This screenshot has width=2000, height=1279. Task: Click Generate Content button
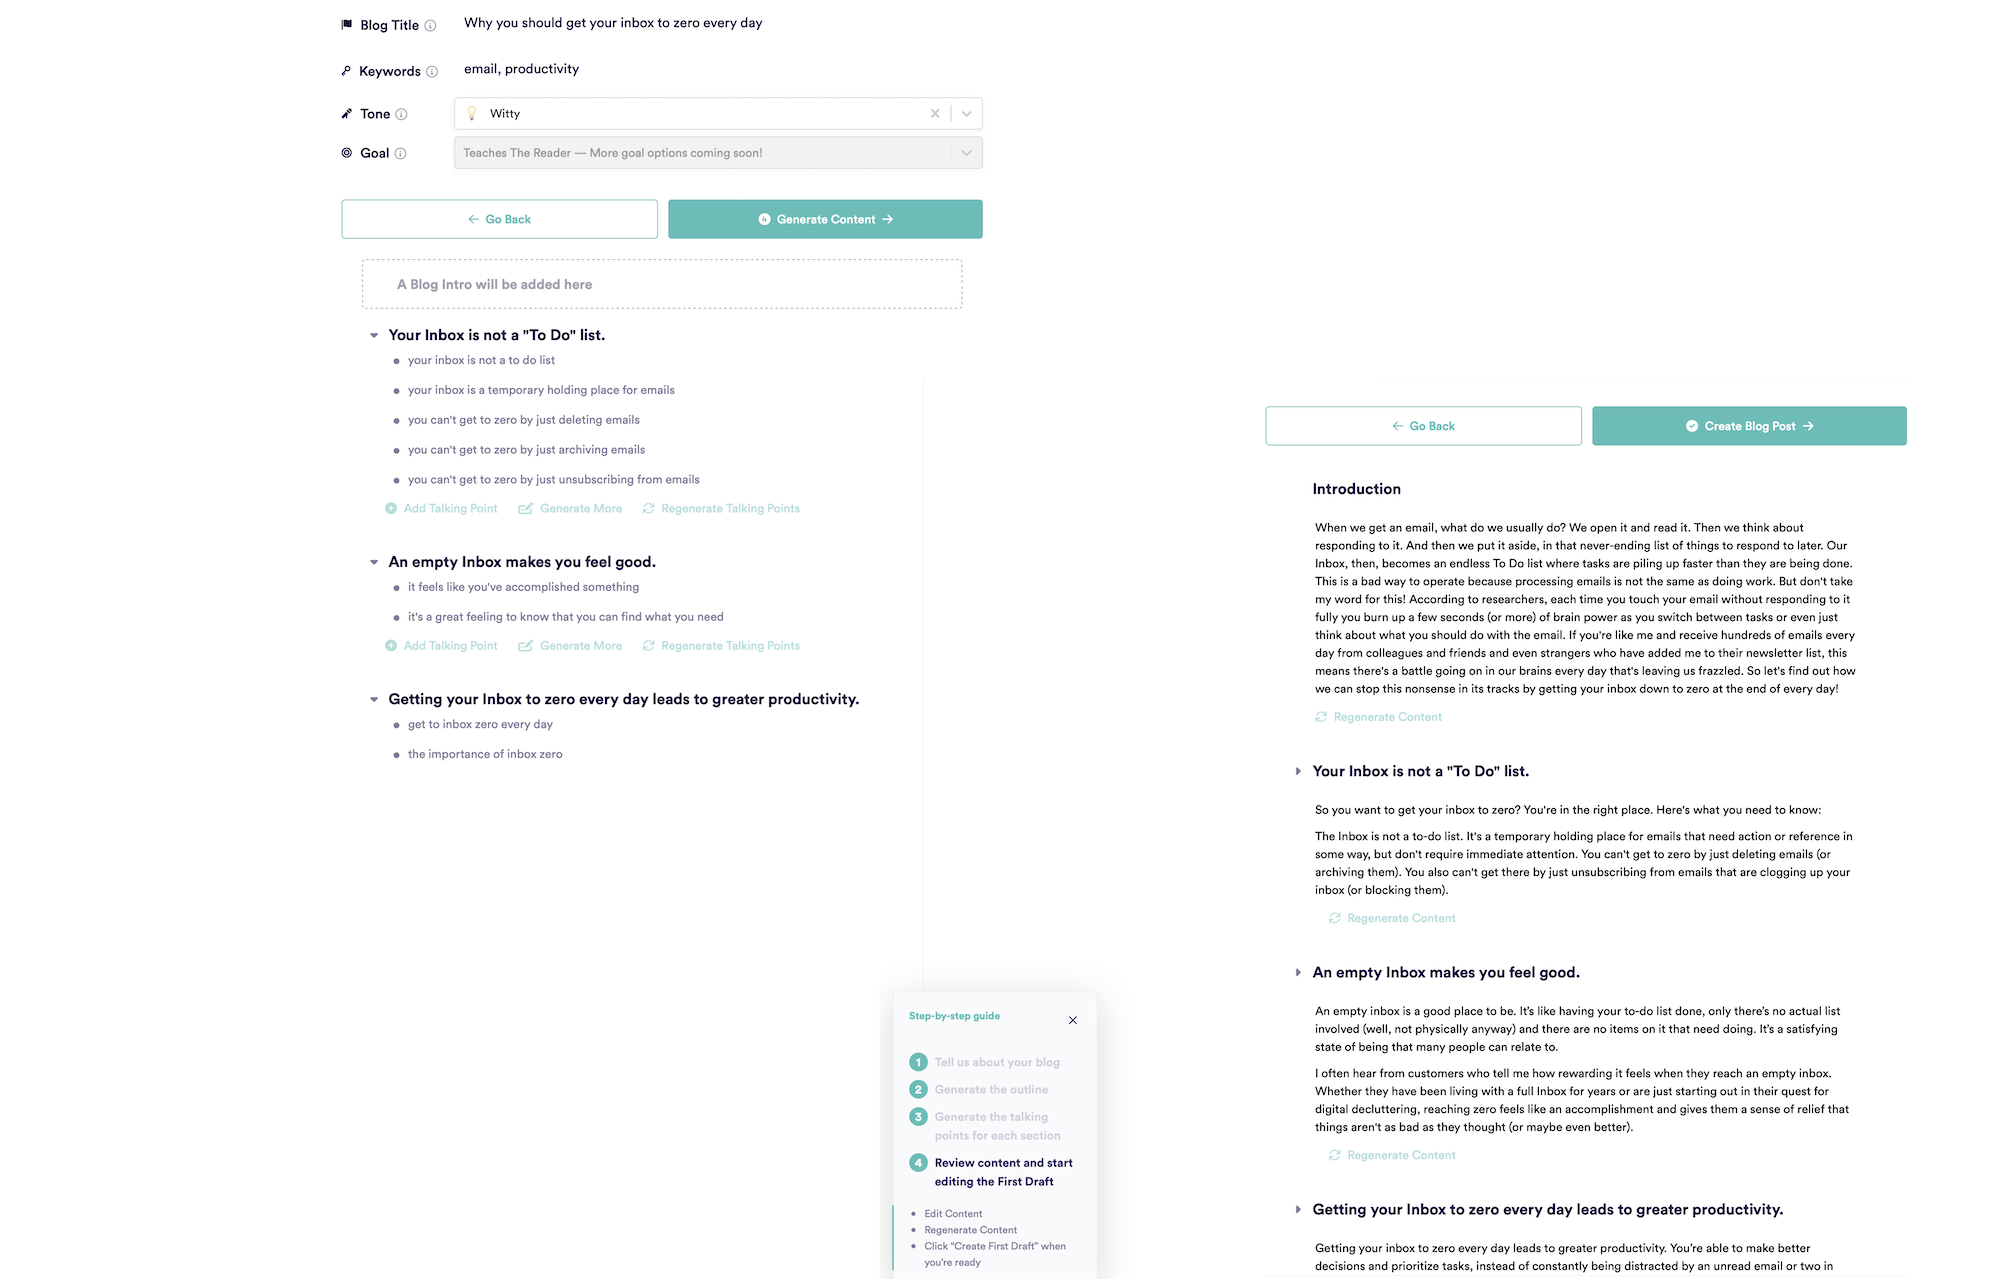pyautogui.click(x=824, y=219)
